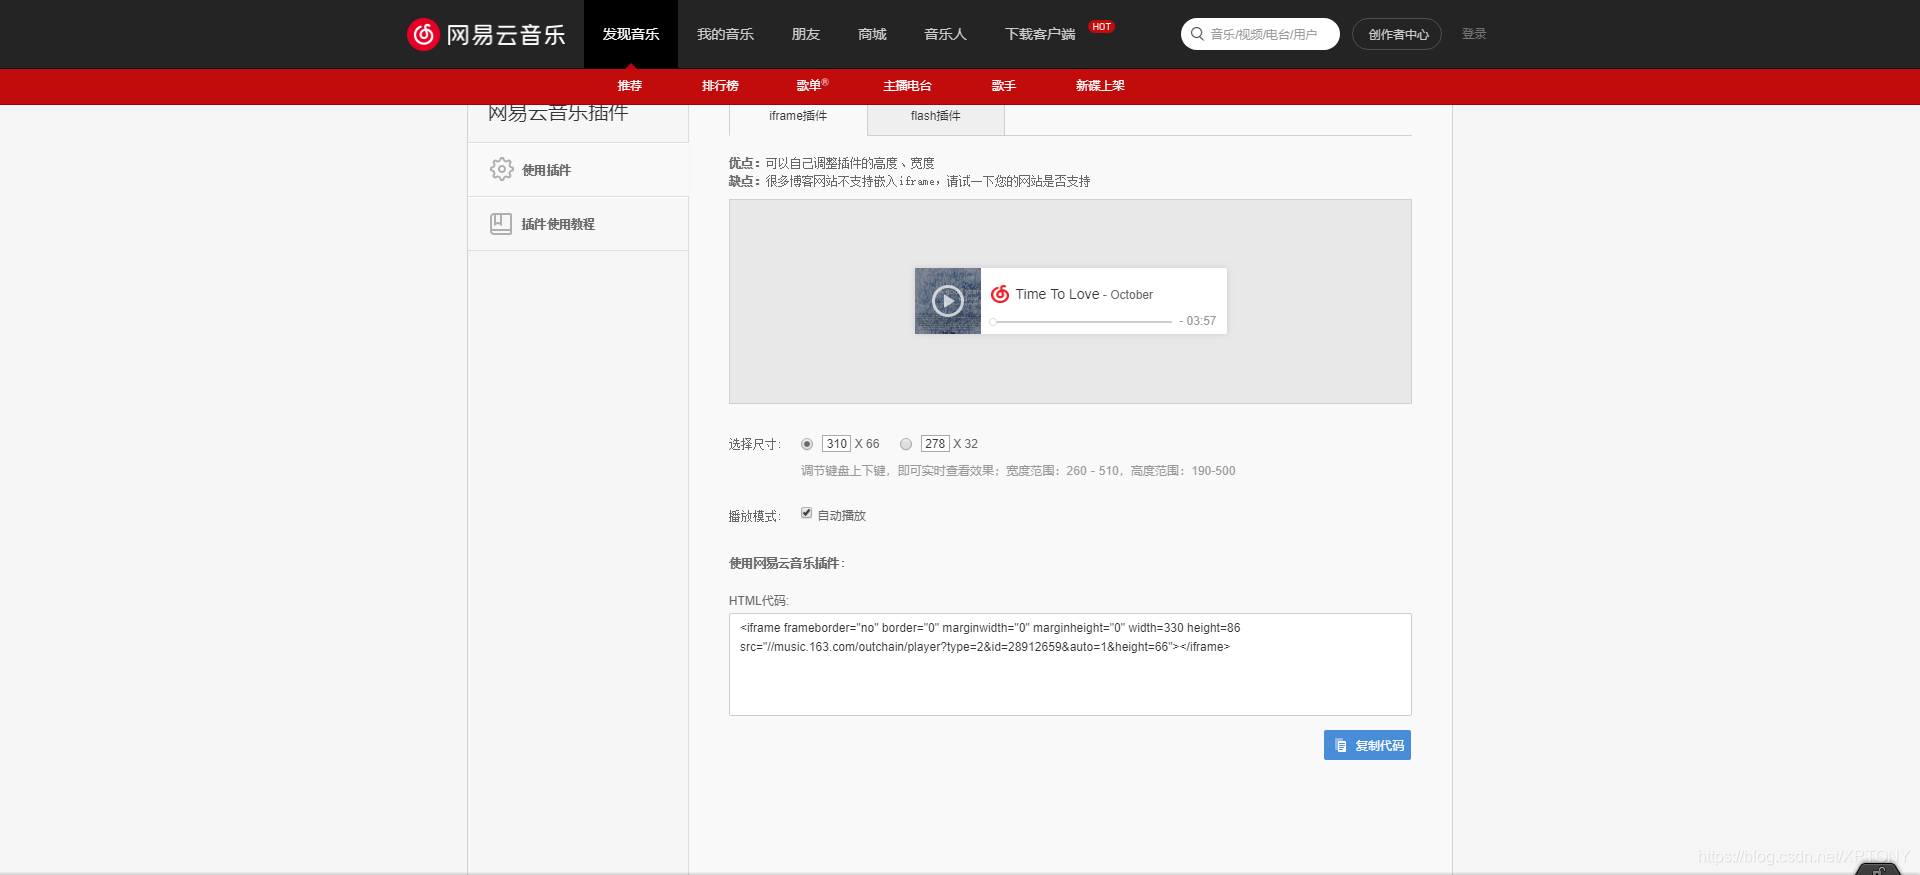Viewport: 1920px width, 875px height.
Task: Click the book icon beside 插件使用教程
Action: click(x=501, y=224)
